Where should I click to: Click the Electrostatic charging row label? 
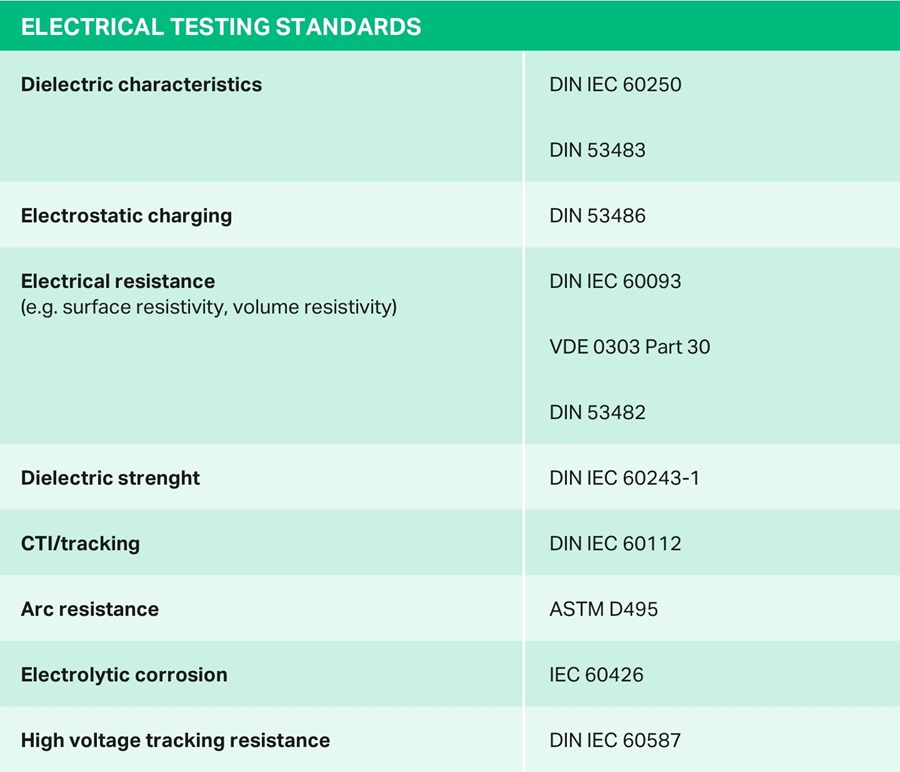[126, 216]
